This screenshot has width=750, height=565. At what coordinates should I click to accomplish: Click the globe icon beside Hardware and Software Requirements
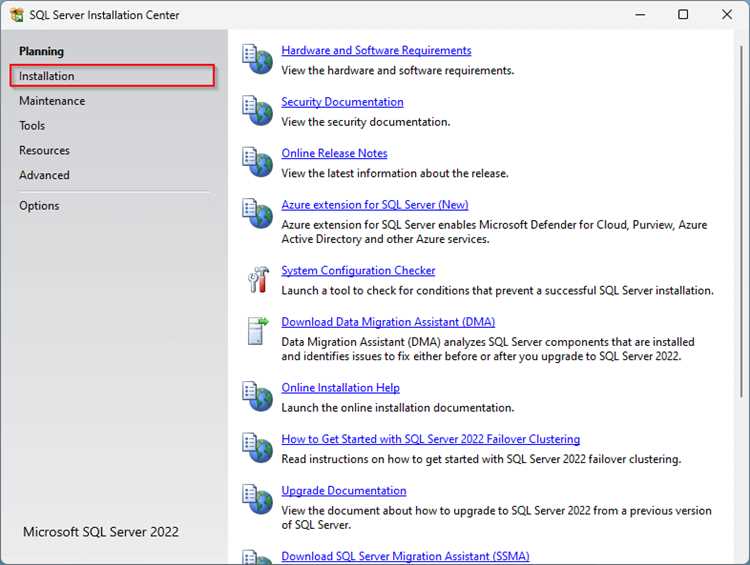click(257, 59)
